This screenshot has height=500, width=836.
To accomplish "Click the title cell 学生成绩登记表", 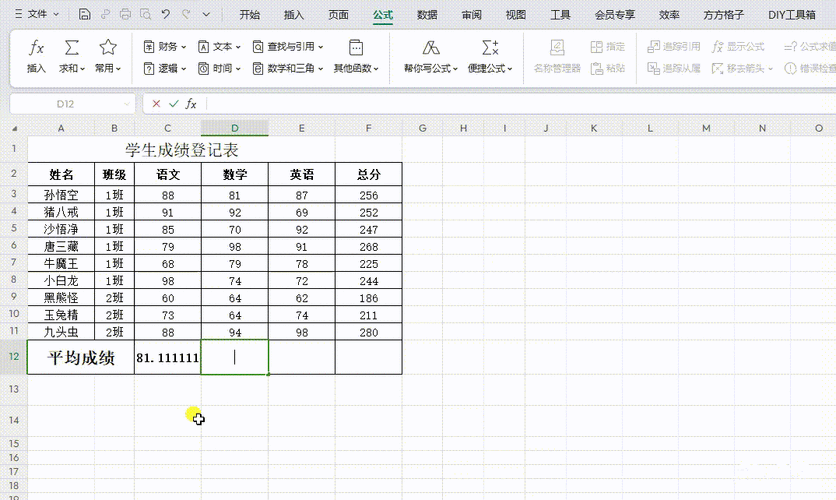I will [x=181, y=150].
